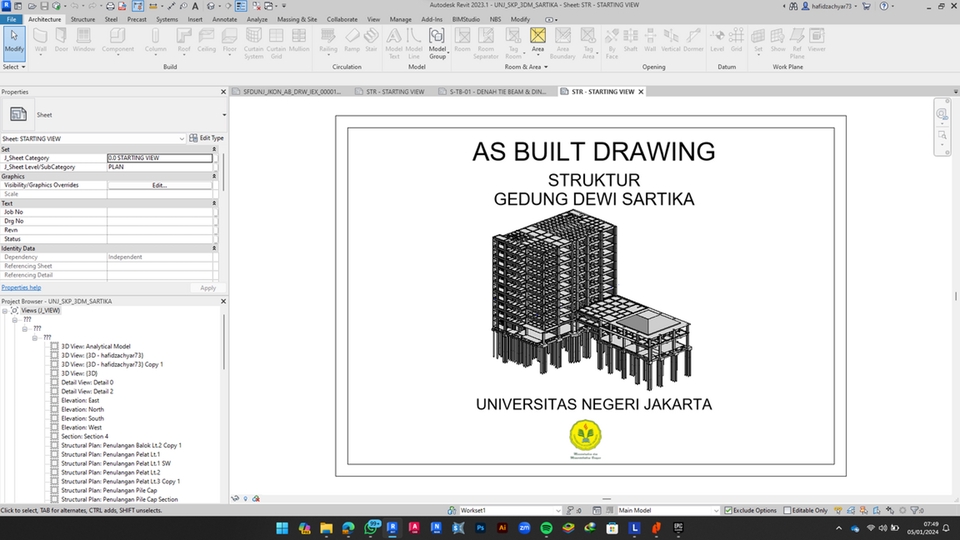Check the Structural Plan: Penulangan Pile Cap box
Screen dimensions: 960x540
point(54,490)
